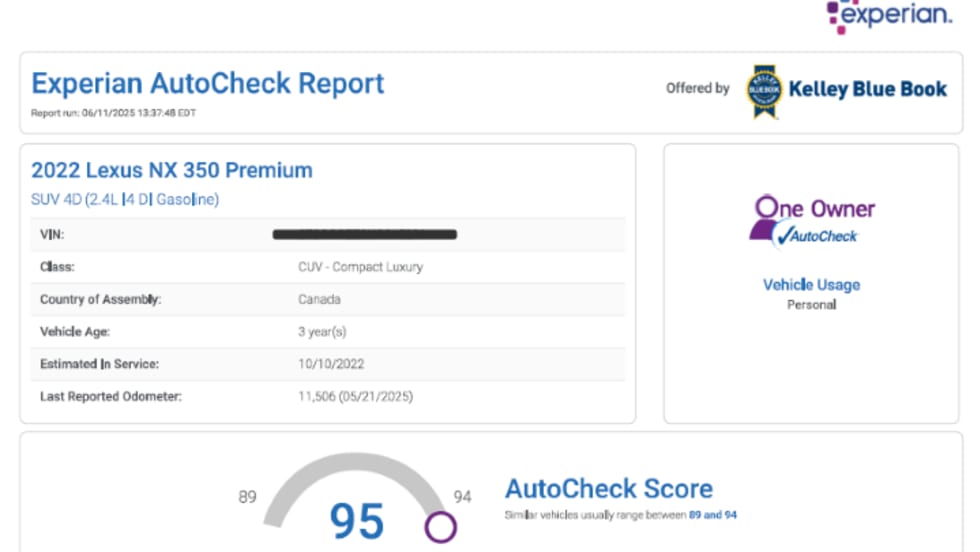Click the 'Vehicle Age:' label
The height and width of the screenshot is (552, 980).
tap(75, 332)
